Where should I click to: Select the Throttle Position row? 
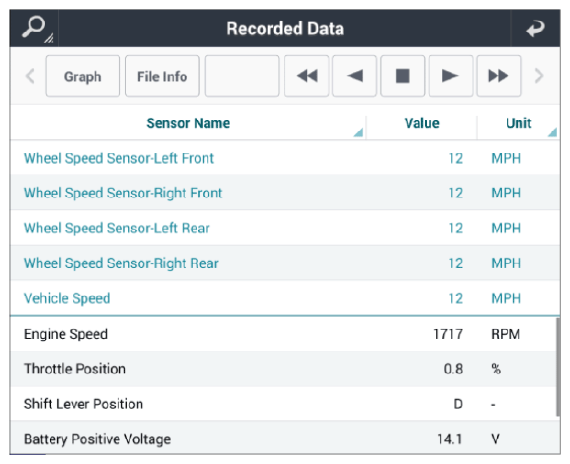[x=283, y=369]
